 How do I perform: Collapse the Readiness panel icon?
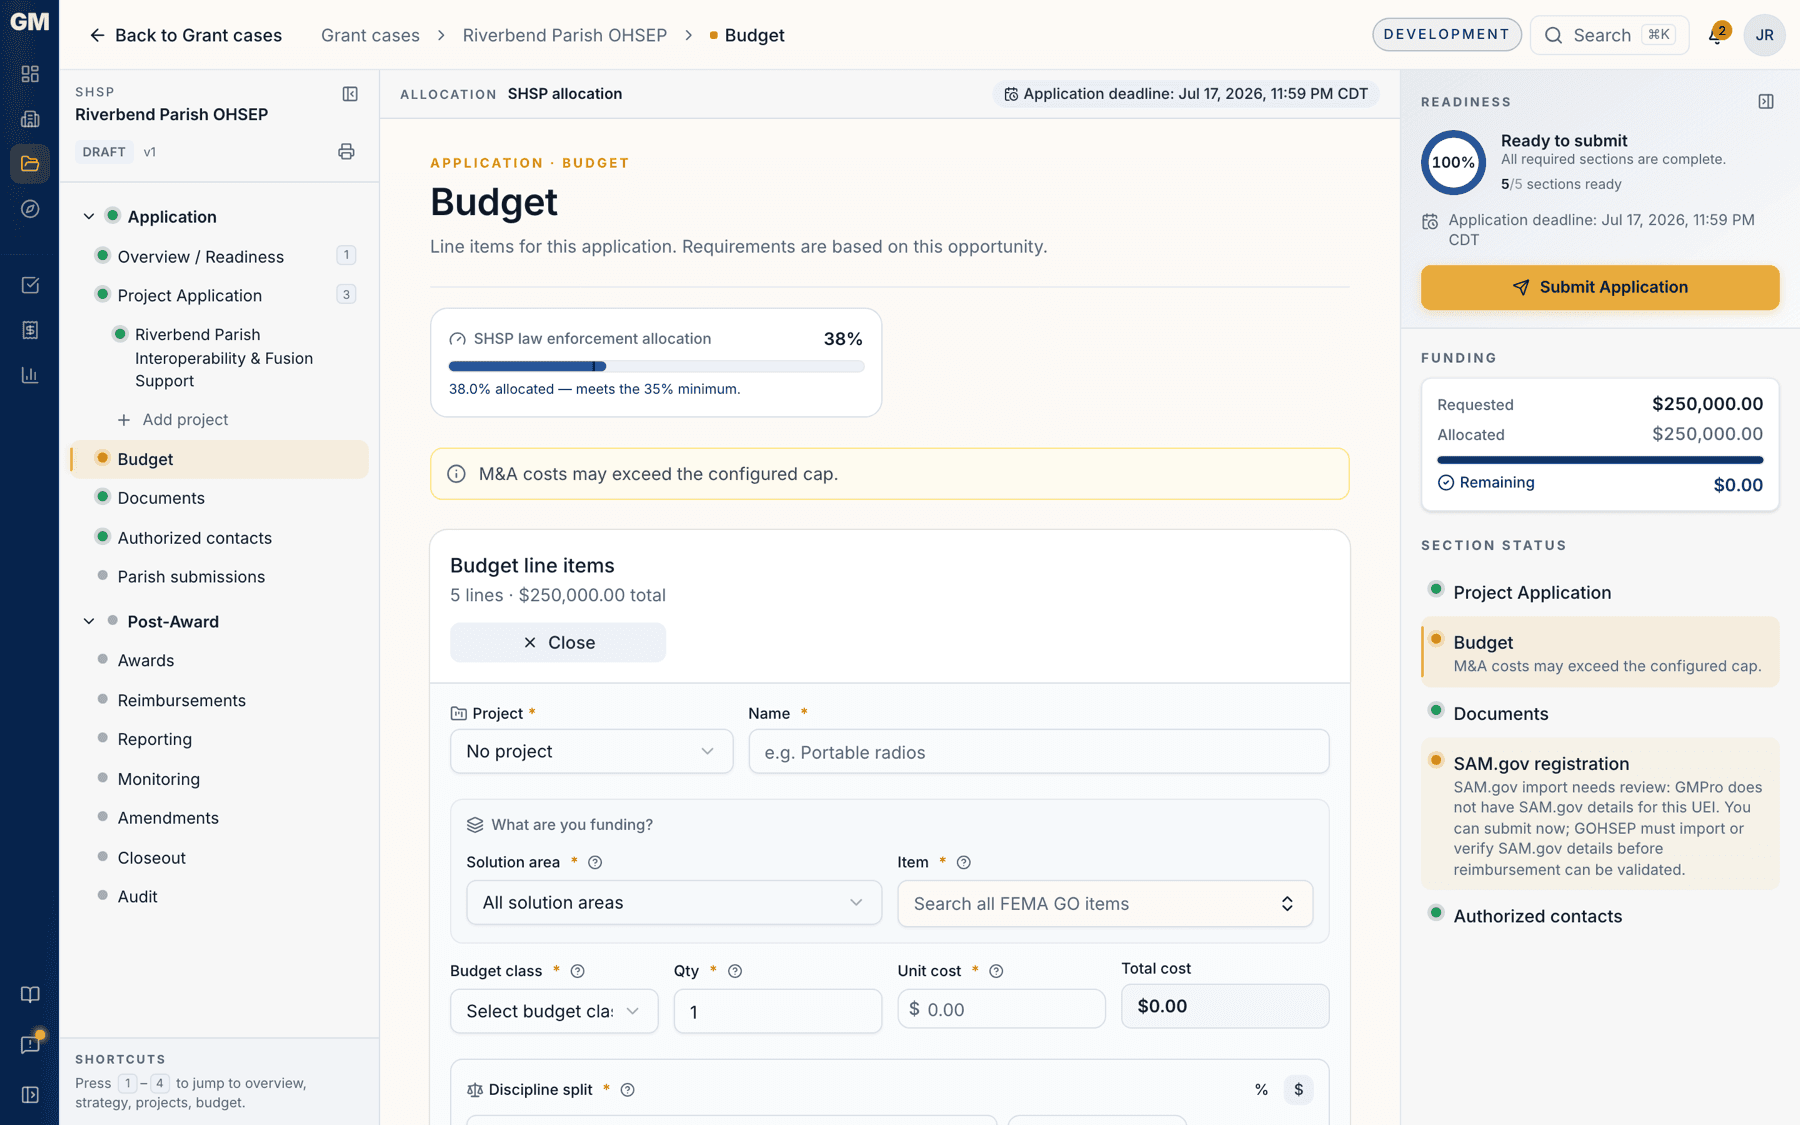(x=1766, y=102)
